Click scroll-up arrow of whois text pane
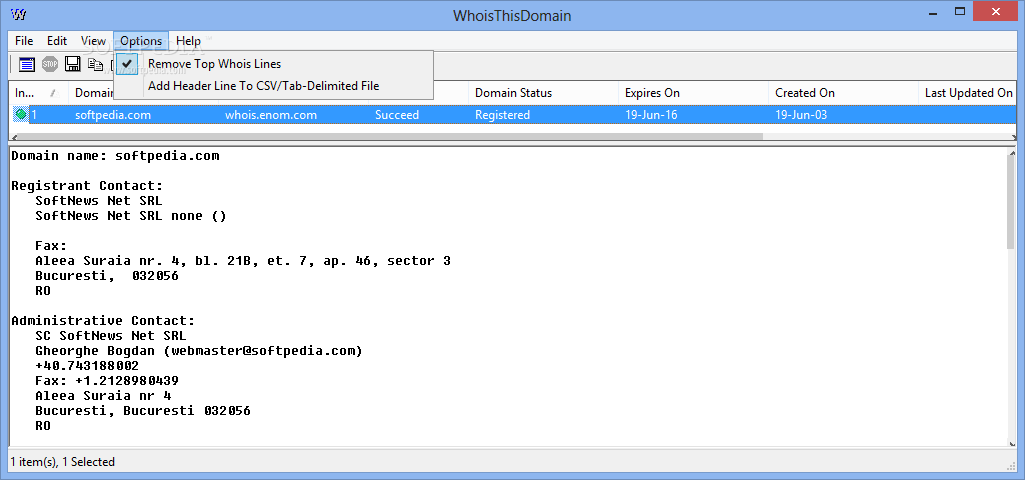This screenshot has height=480, width=1025. click(1011, 153)
